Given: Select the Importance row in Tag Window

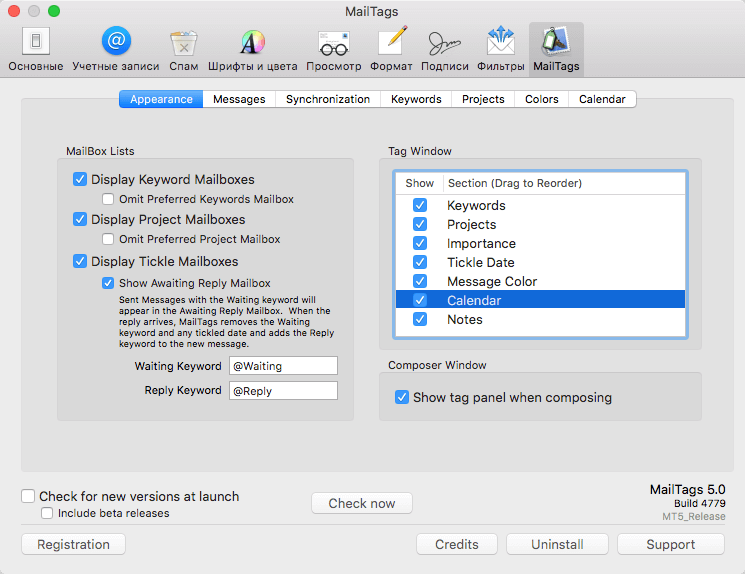Looking at the screenshot, I should pos(540,243).
